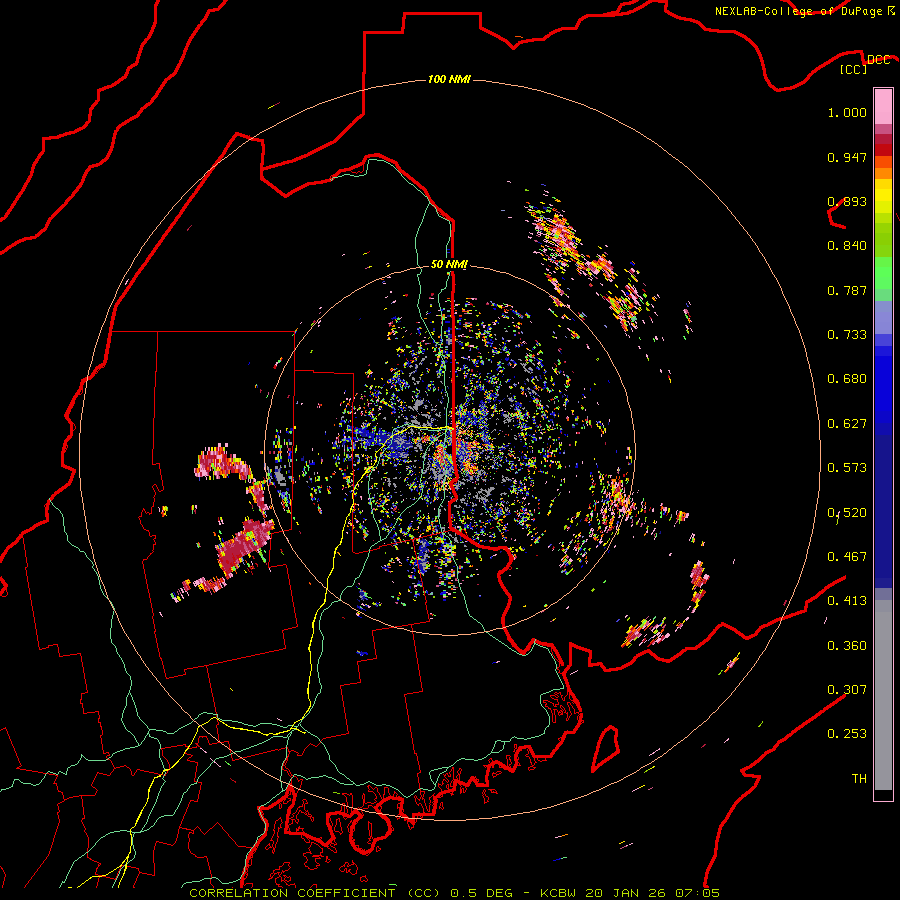
Task: Click the 100 NMI range ring label
Action: 449,79
